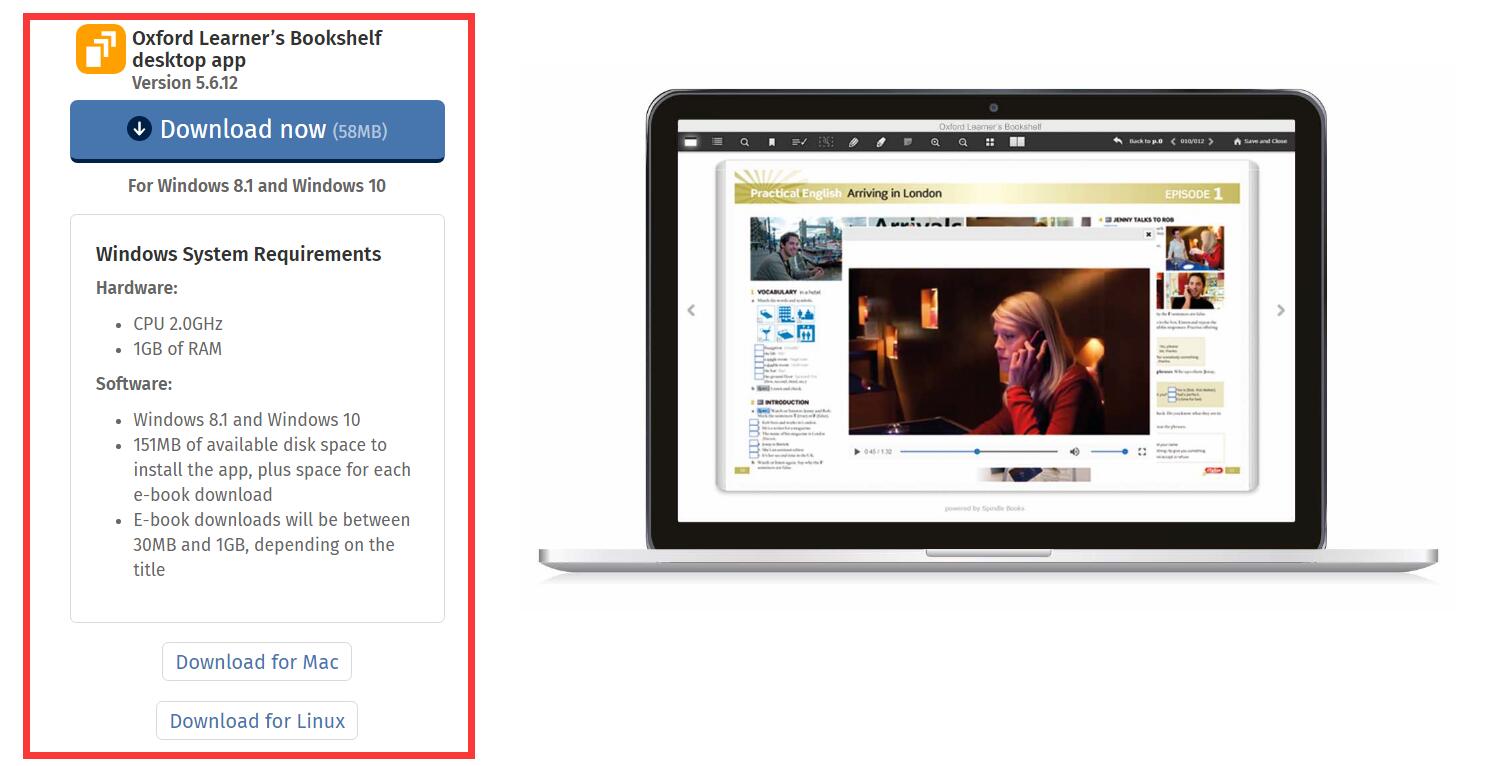The image size is (1485, 766).
Task: Click Save and Close home icon
Action: [1238, 142]
